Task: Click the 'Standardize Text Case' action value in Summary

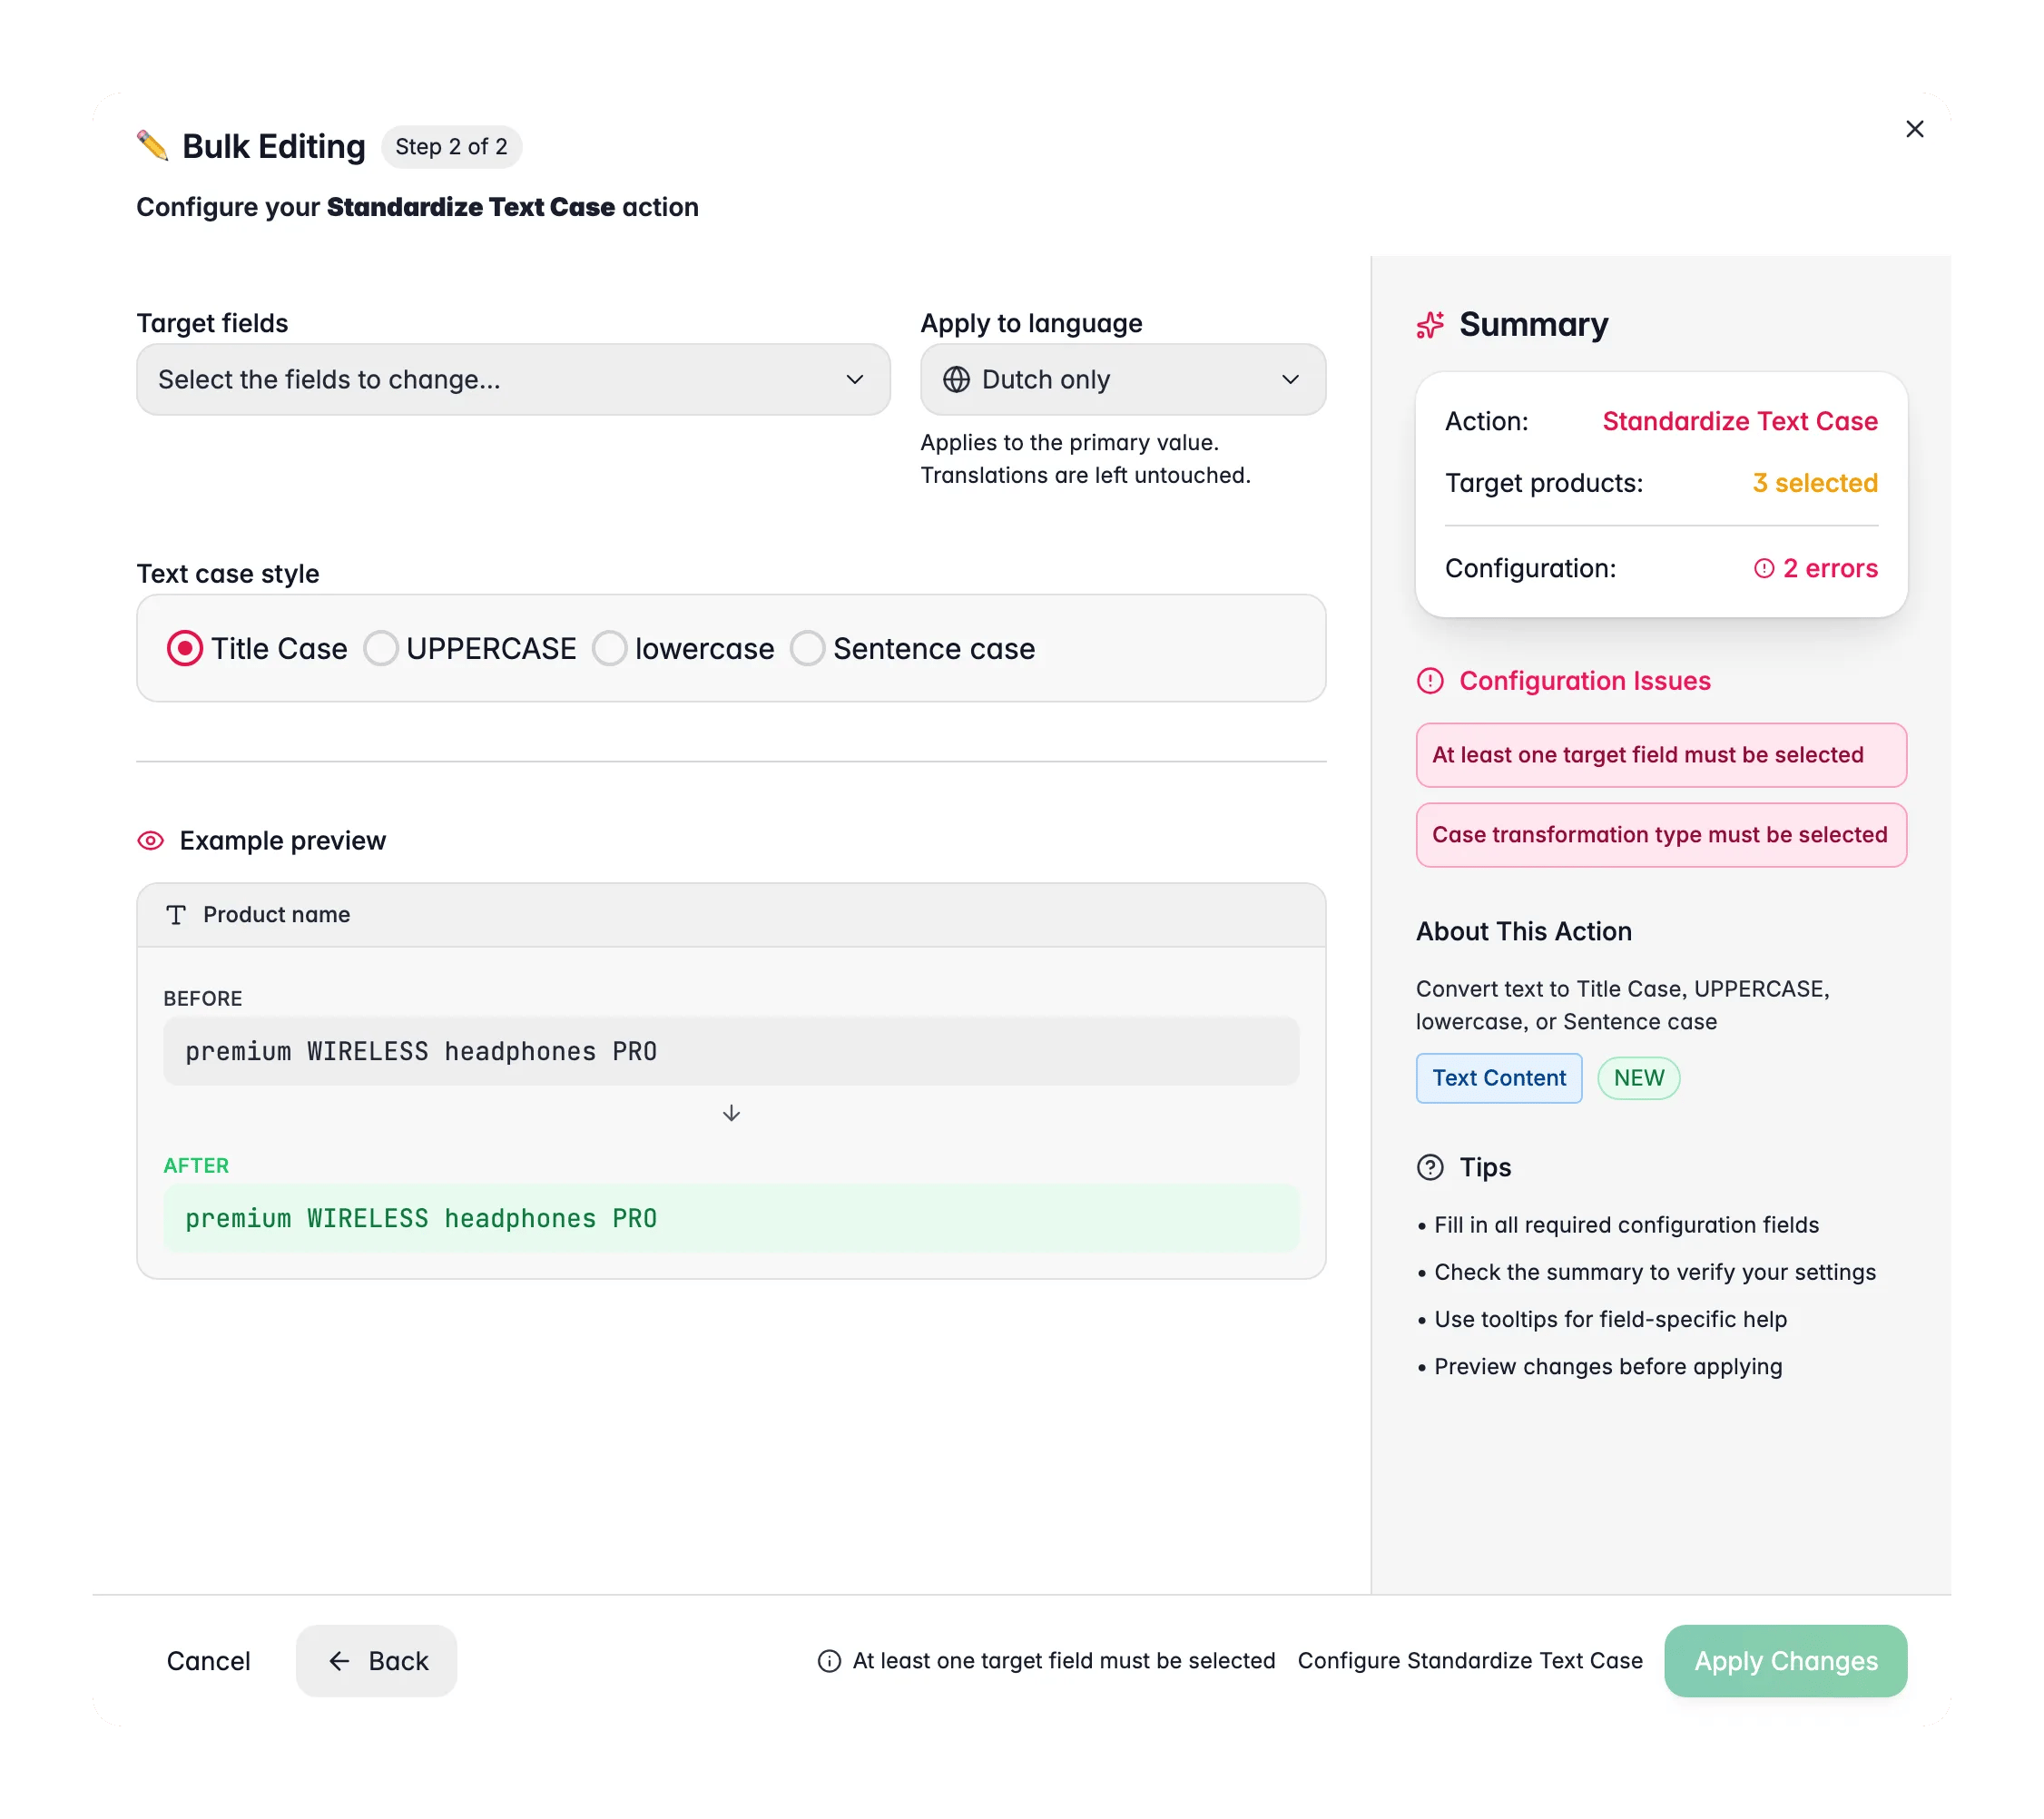Action: click(1740, 421)
